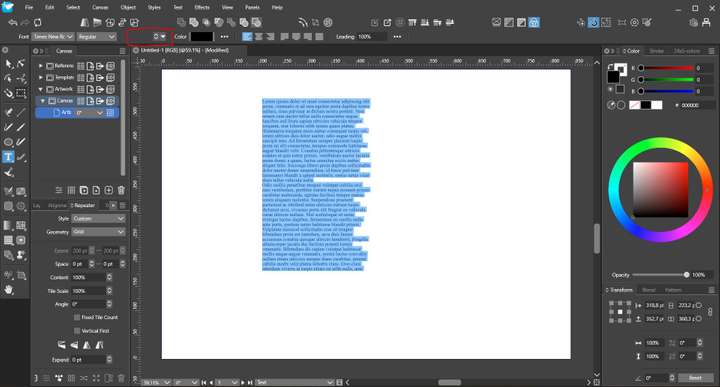Align text right in the context bar
720x387 pixels.
270,37
